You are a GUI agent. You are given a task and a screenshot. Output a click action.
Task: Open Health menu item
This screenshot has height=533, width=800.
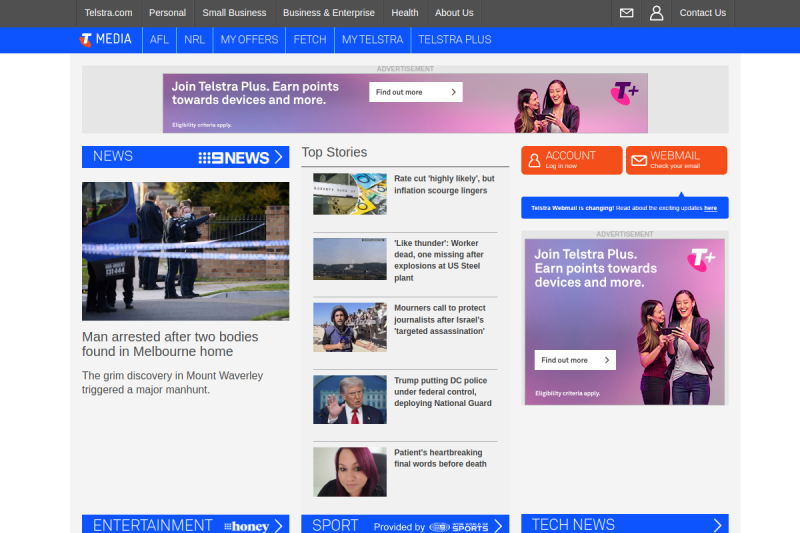(x=405, y=13)
